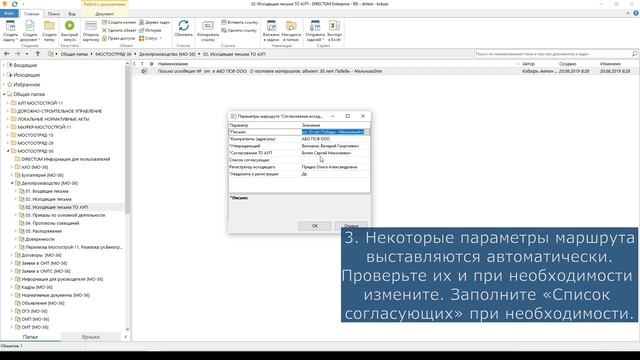Viewport: 640px width, 360px height.
Task: Switch to the Ярлыки bottom tab
Action: tap(91, 337)
